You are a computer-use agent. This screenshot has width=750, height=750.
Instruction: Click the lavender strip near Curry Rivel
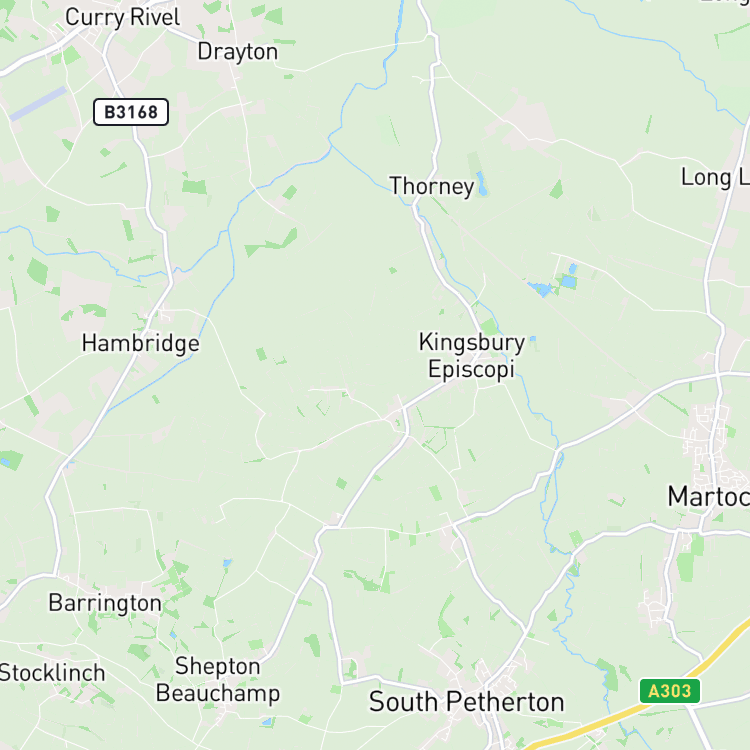38,103
